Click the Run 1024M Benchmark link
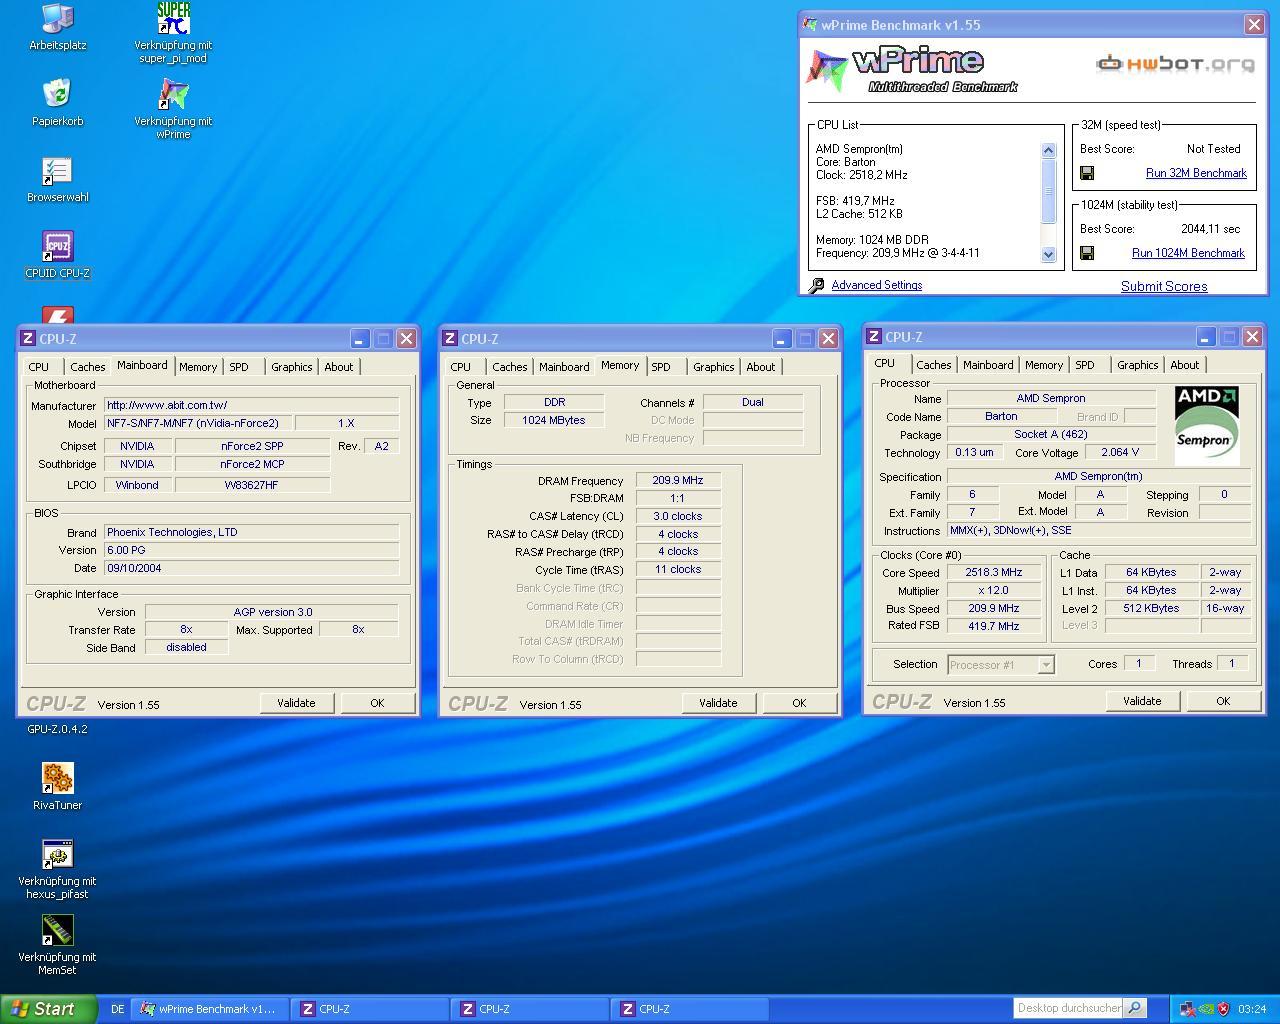 click(1188, 253)
